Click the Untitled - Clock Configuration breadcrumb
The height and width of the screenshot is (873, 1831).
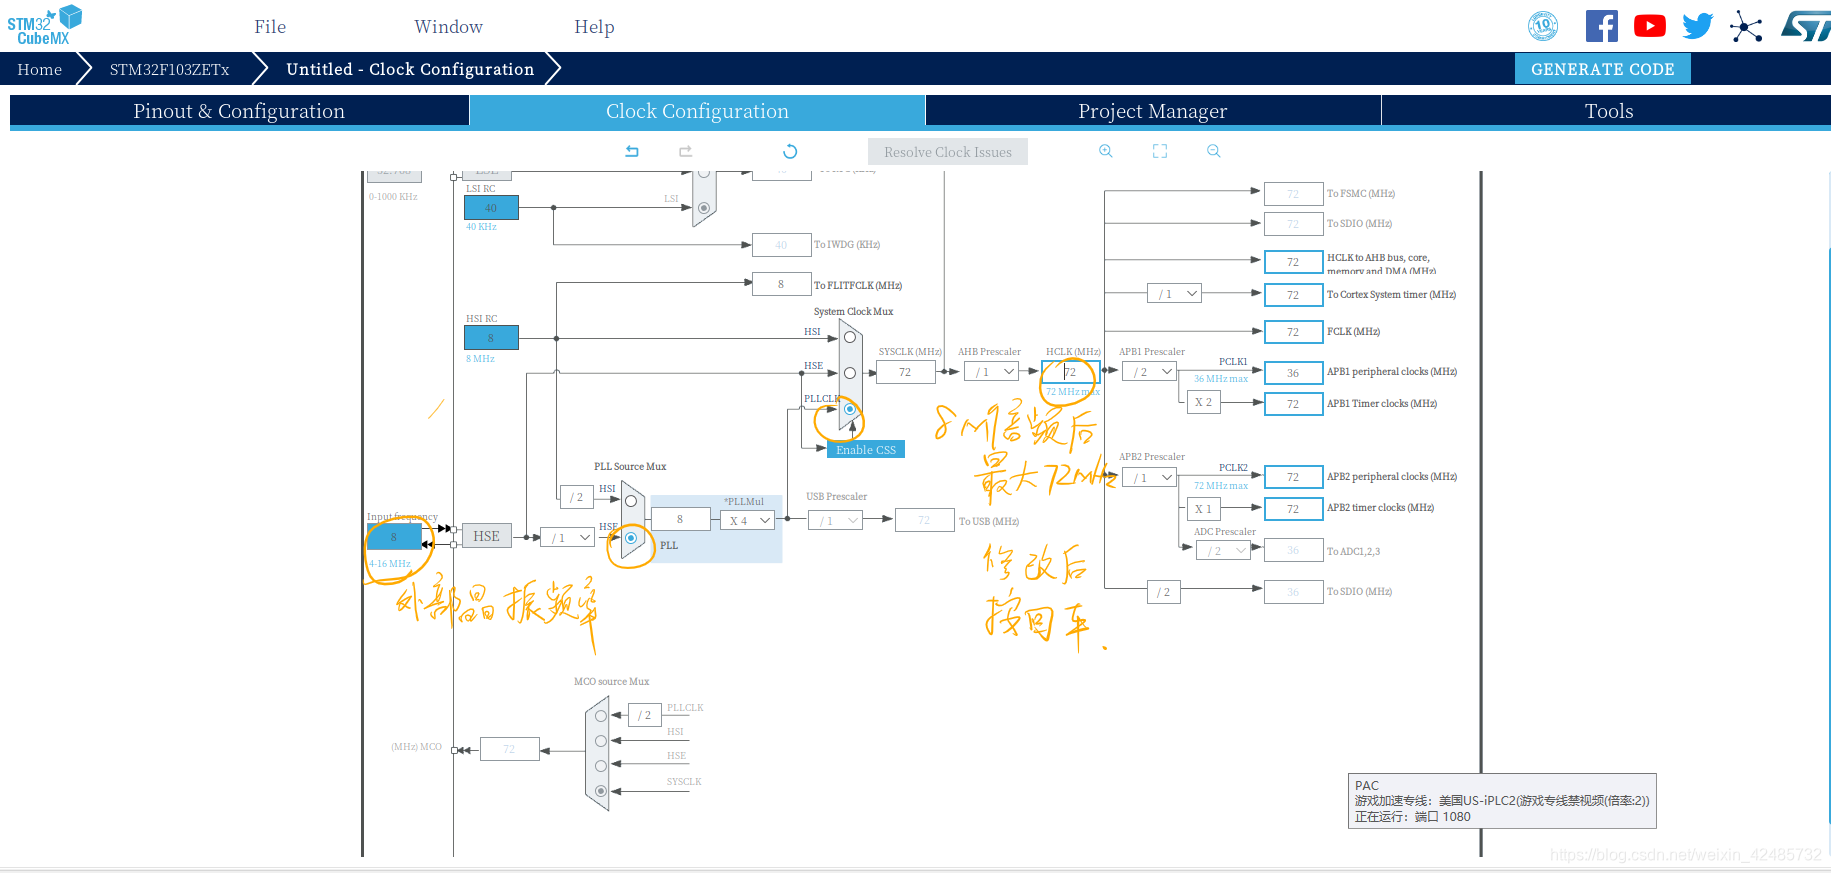pyautogui.click(x=410, y=69)
